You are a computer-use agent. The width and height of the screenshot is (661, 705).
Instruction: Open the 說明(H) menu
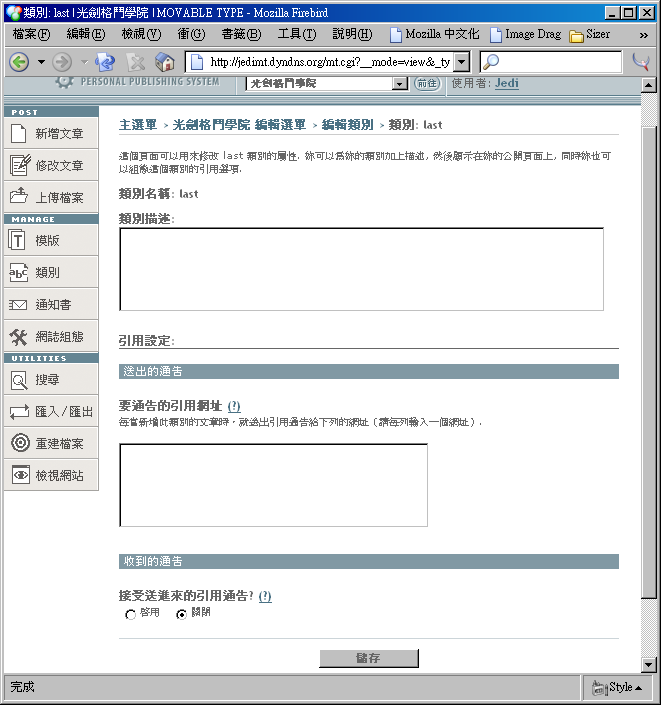352,34
